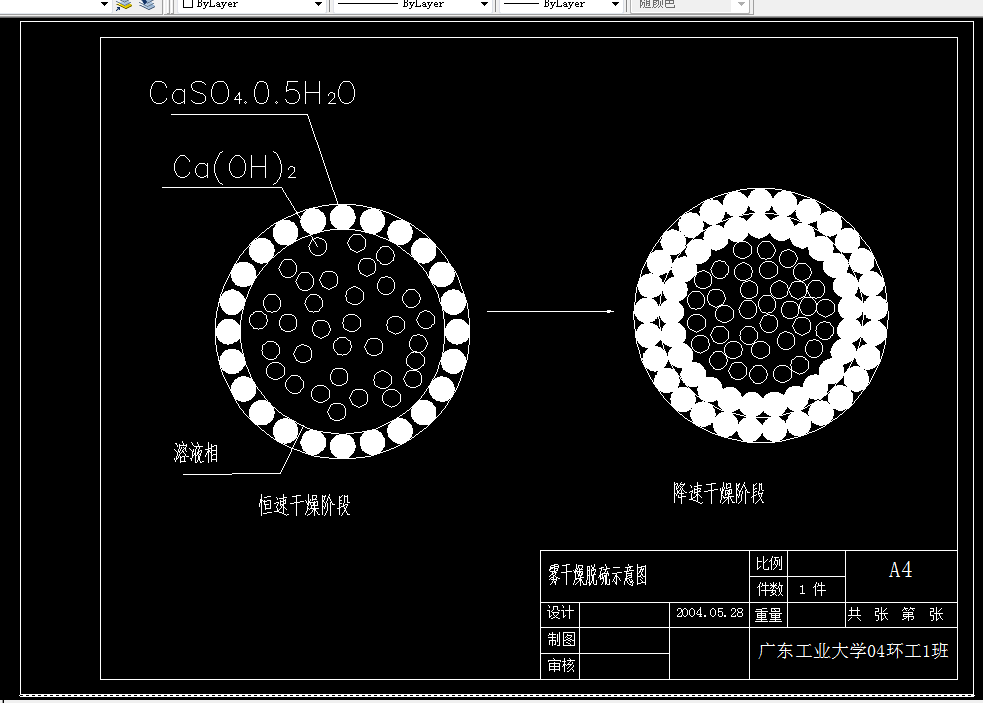Image resolution: width=983 pixels, height=703 pixels.
Task: Select the 溶液相 label text
Action: (x=196, y=453)
